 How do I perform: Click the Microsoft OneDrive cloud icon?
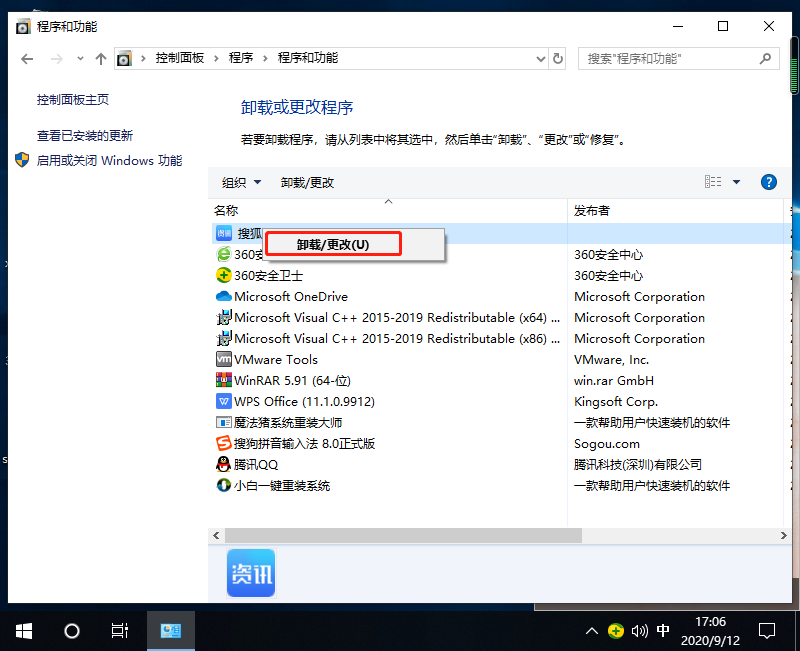click(x=225, y=296)
